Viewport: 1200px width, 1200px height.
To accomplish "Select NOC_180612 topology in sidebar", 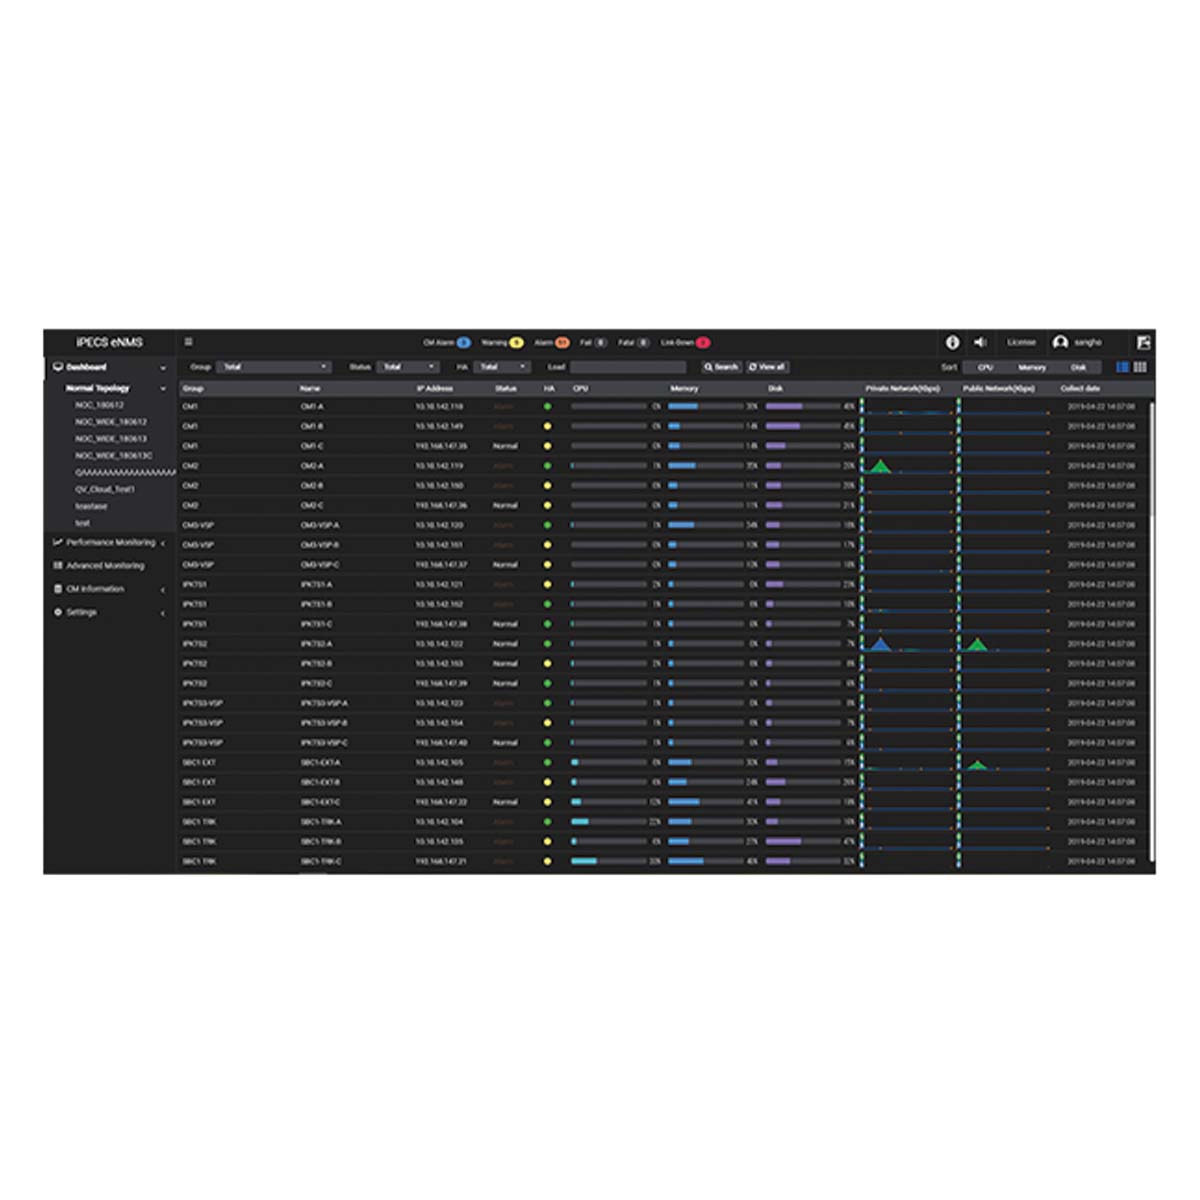I will (99, 405).
